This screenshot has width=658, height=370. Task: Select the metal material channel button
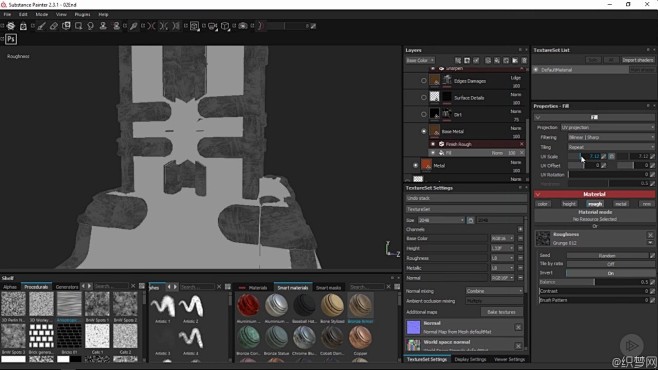pos(621,204)
